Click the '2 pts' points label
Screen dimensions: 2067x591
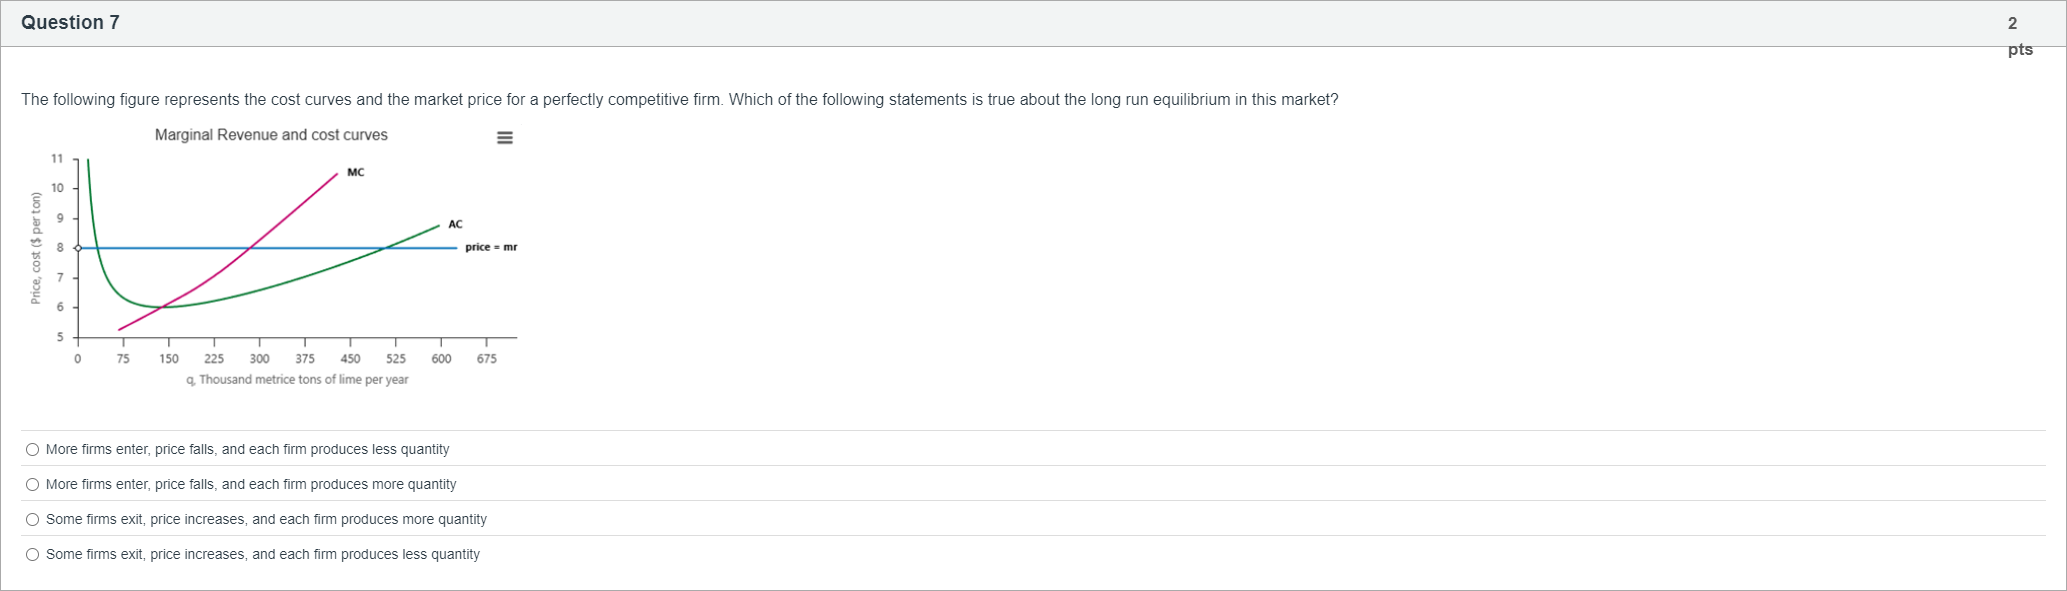(x=2018, y=36)
